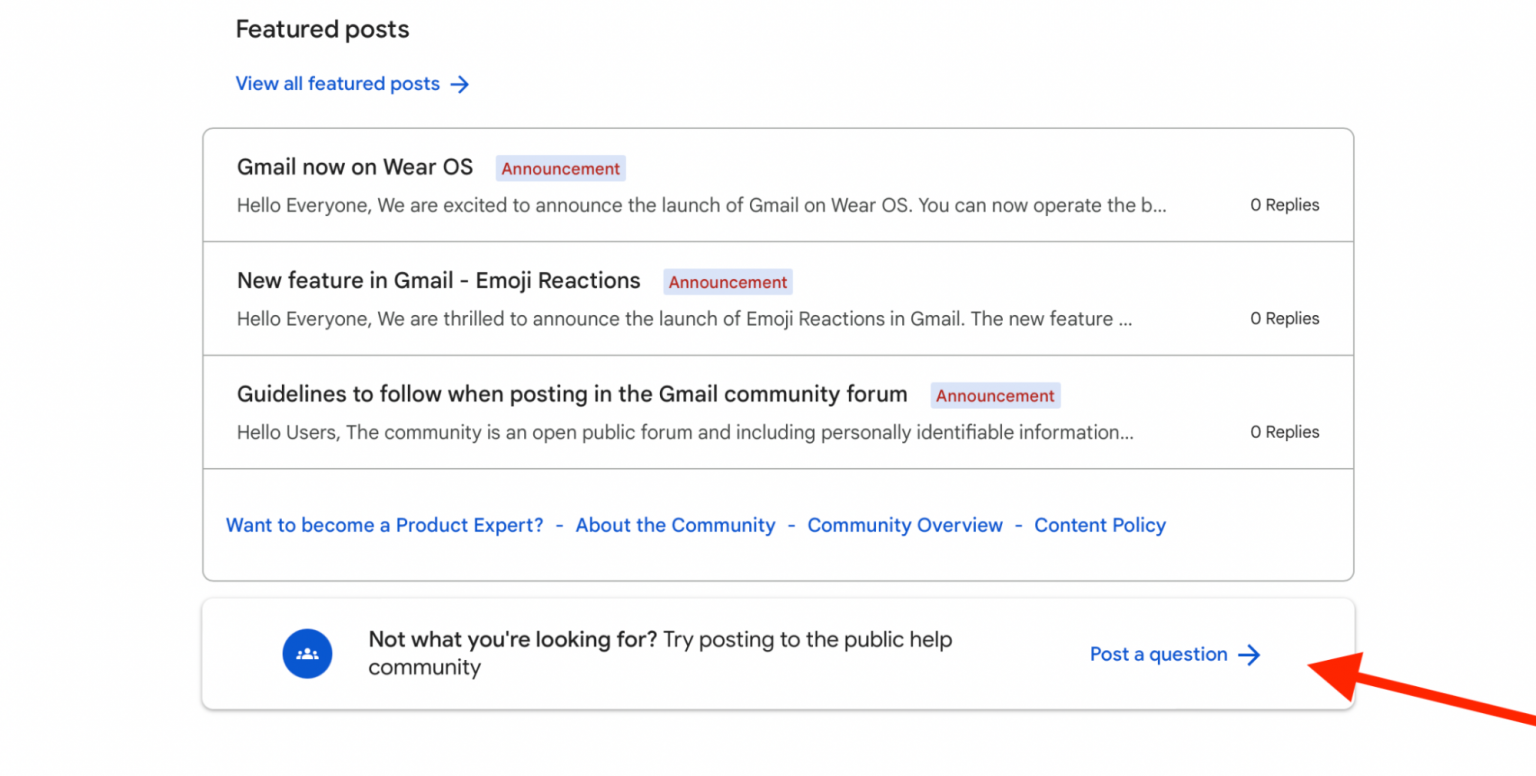
Task: Click the Announcement tag on the Emoji Reactions post
Action: pyautogui.click(x=727, y=282)
